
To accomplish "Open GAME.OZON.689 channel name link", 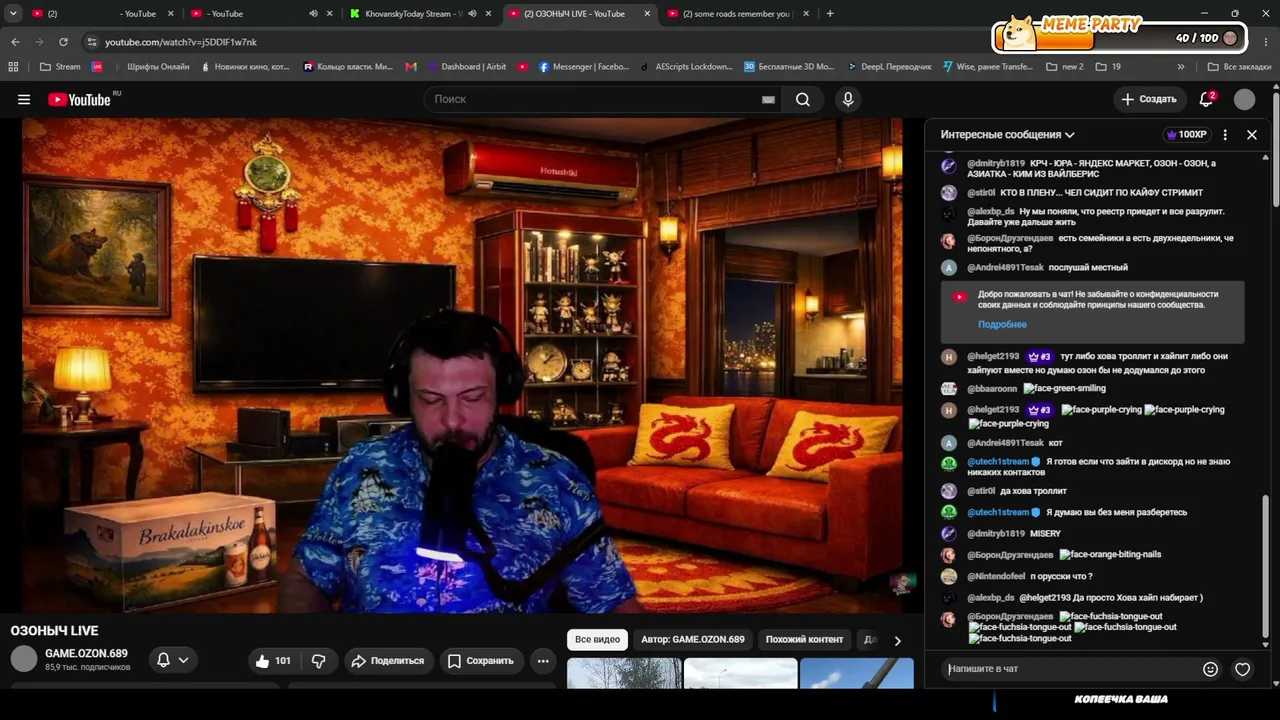I will click(x=86, y=653).
